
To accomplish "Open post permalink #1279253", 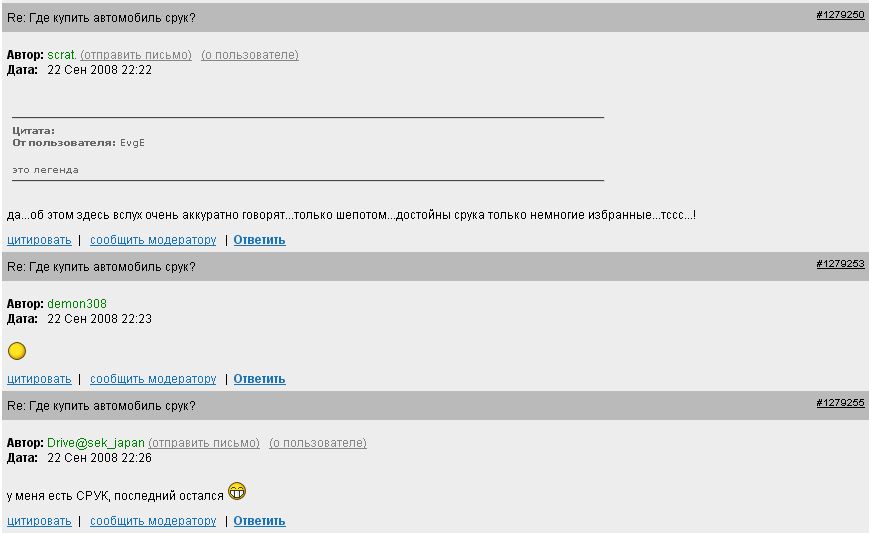I will tap(840, 264).
